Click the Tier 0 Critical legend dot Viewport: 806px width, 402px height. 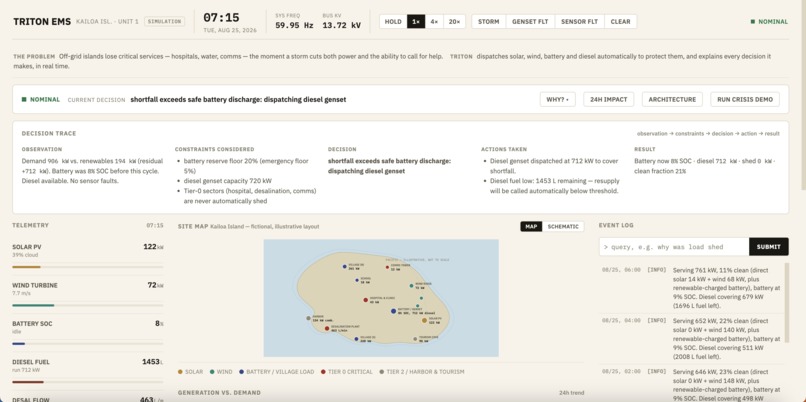323,372
